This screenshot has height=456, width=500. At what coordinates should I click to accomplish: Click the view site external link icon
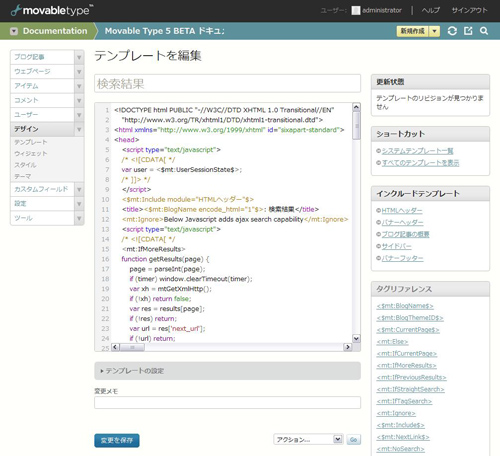point(468,31)
